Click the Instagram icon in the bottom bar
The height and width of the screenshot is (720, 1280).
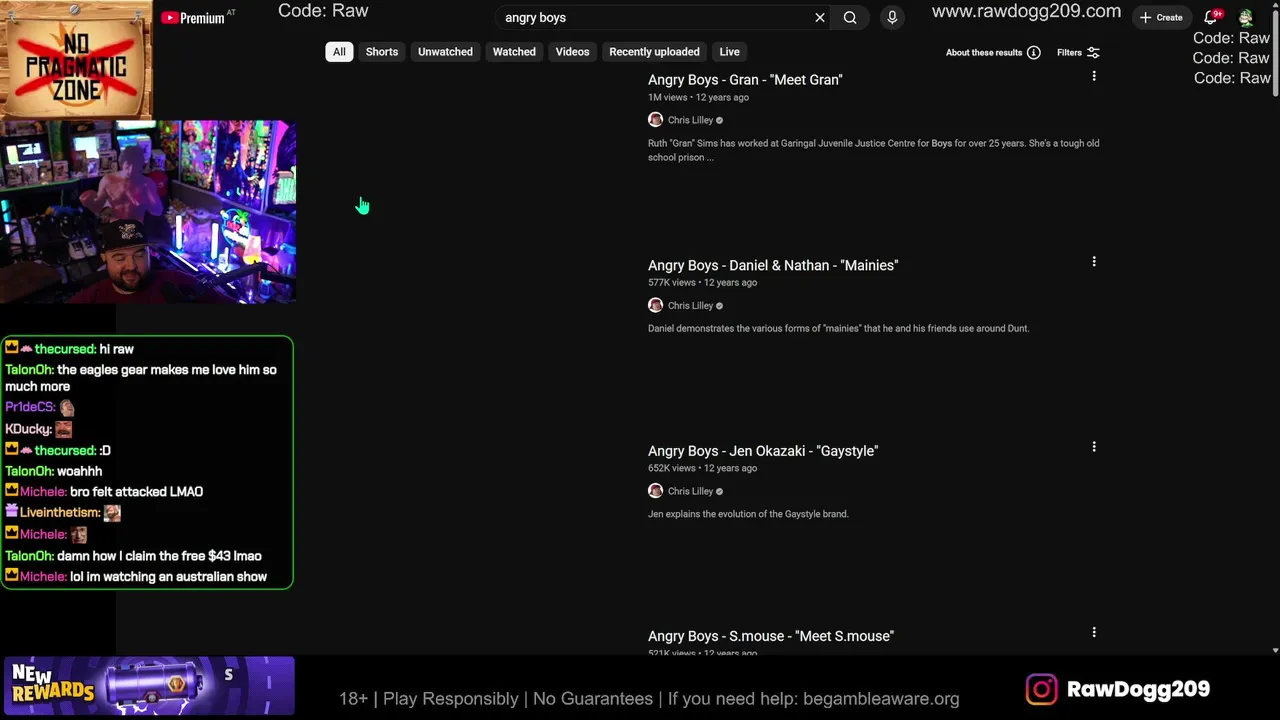coord(1041,689)
